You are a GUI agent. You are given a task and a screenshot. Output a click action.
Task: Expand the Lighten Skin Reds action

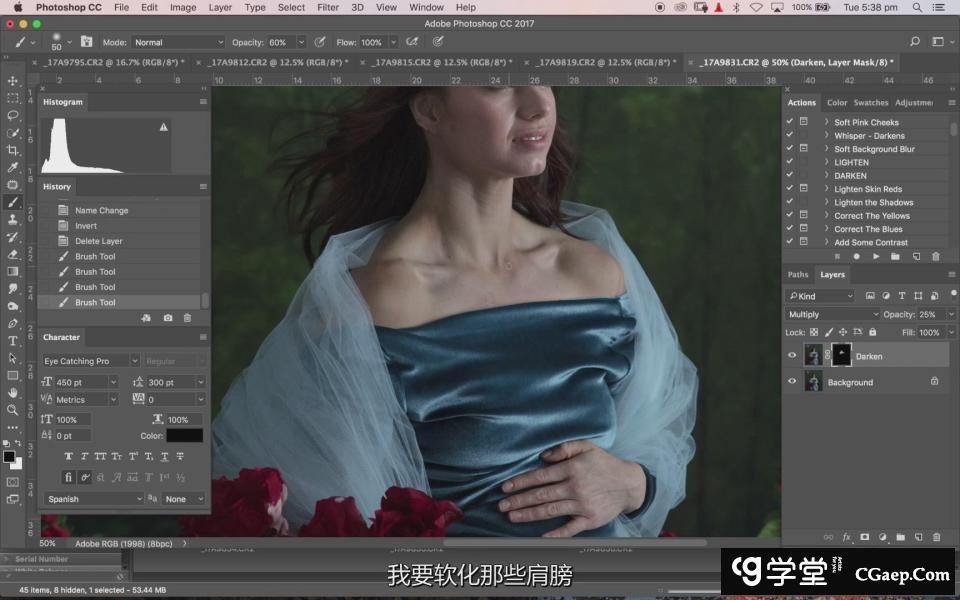[826, 189]
